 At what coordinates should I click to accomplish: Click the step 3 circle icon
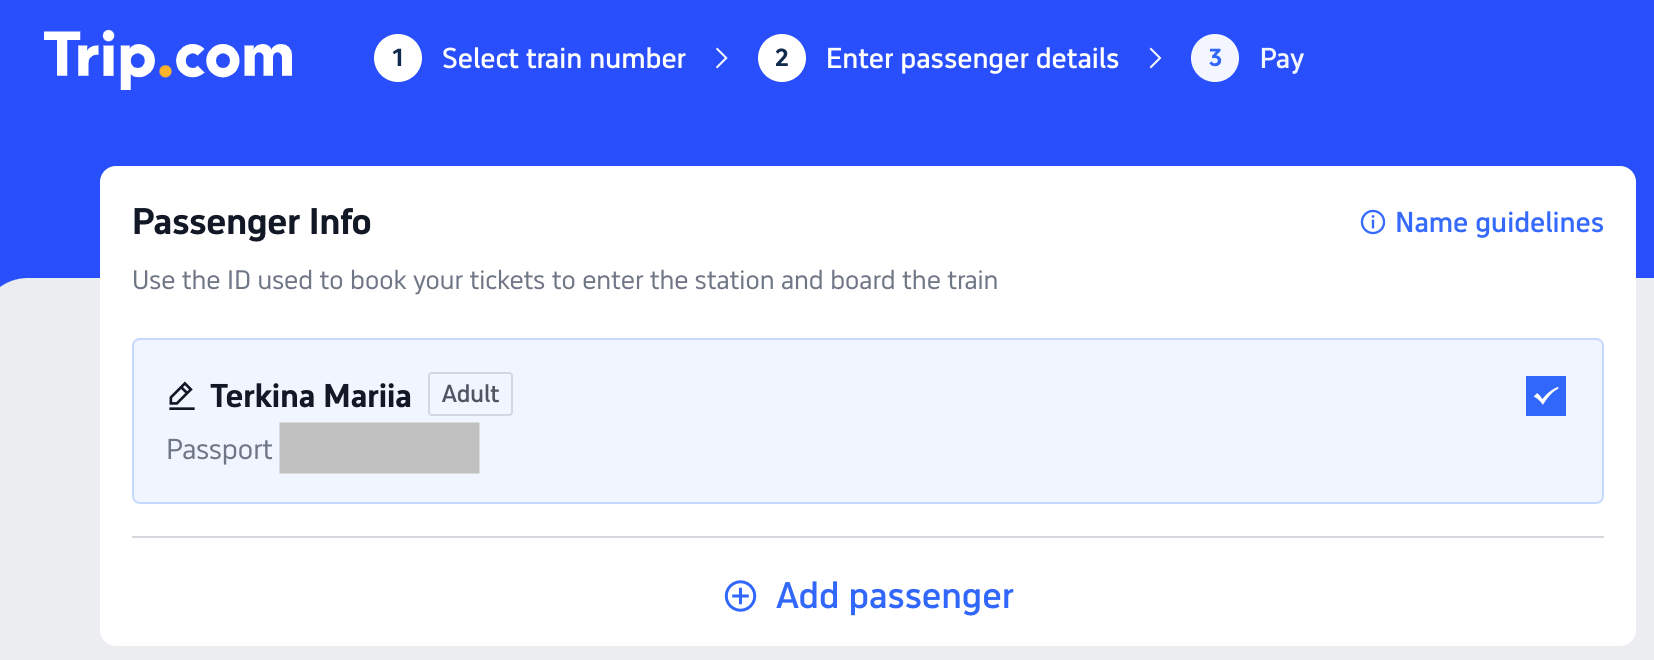coord(1215,58)
